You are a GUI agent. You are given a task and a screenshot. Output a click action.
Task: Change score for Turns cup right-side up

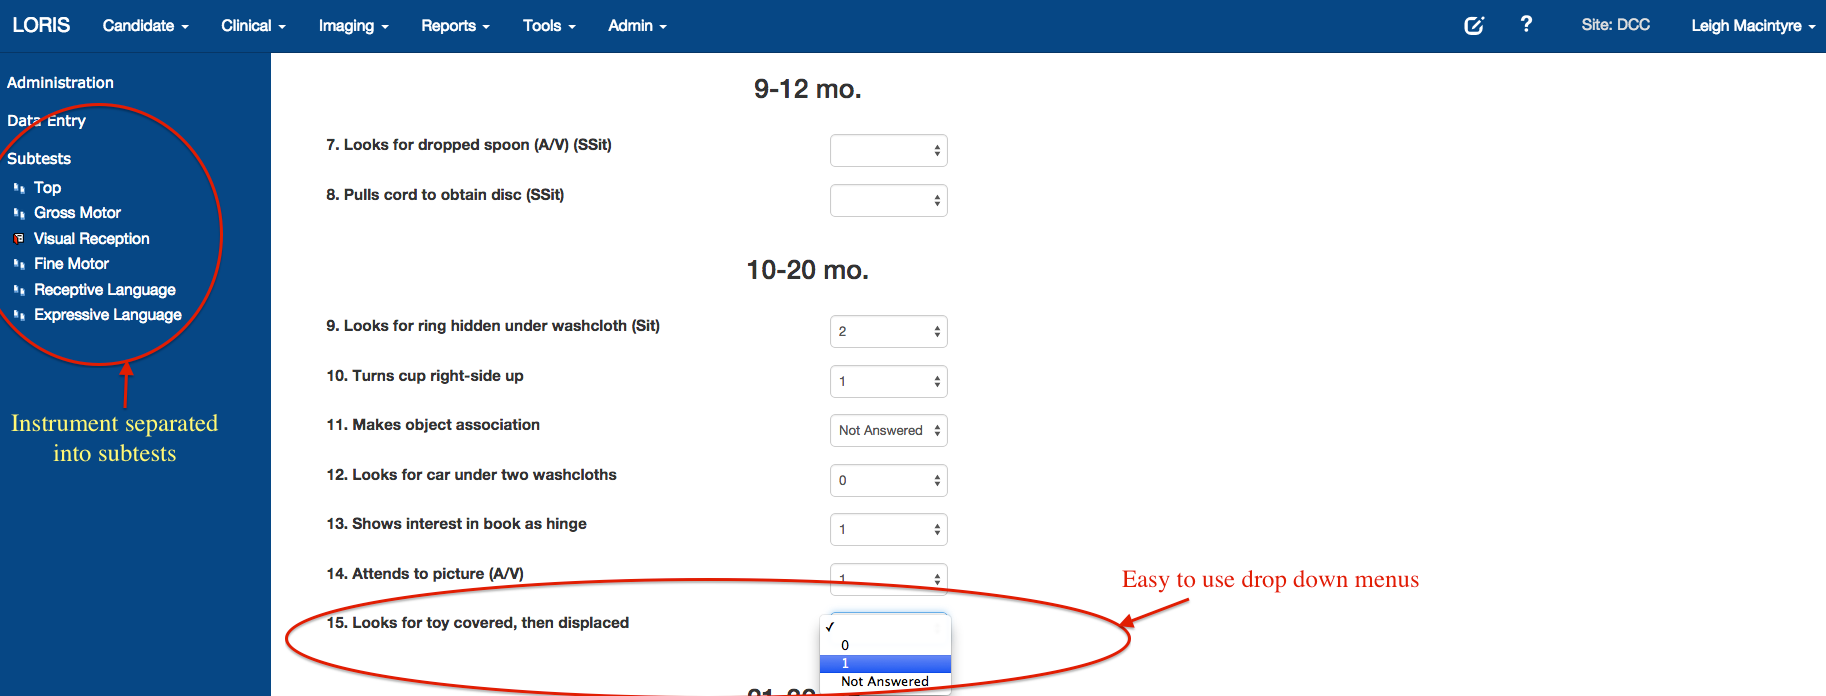tap(888, 381)
